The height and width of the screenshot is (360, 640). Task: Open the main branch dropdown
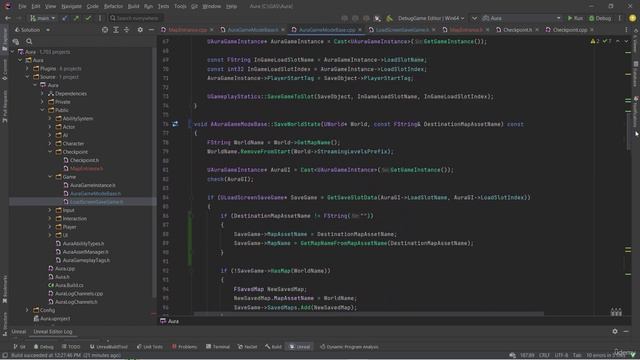click(x=42, y=18)
